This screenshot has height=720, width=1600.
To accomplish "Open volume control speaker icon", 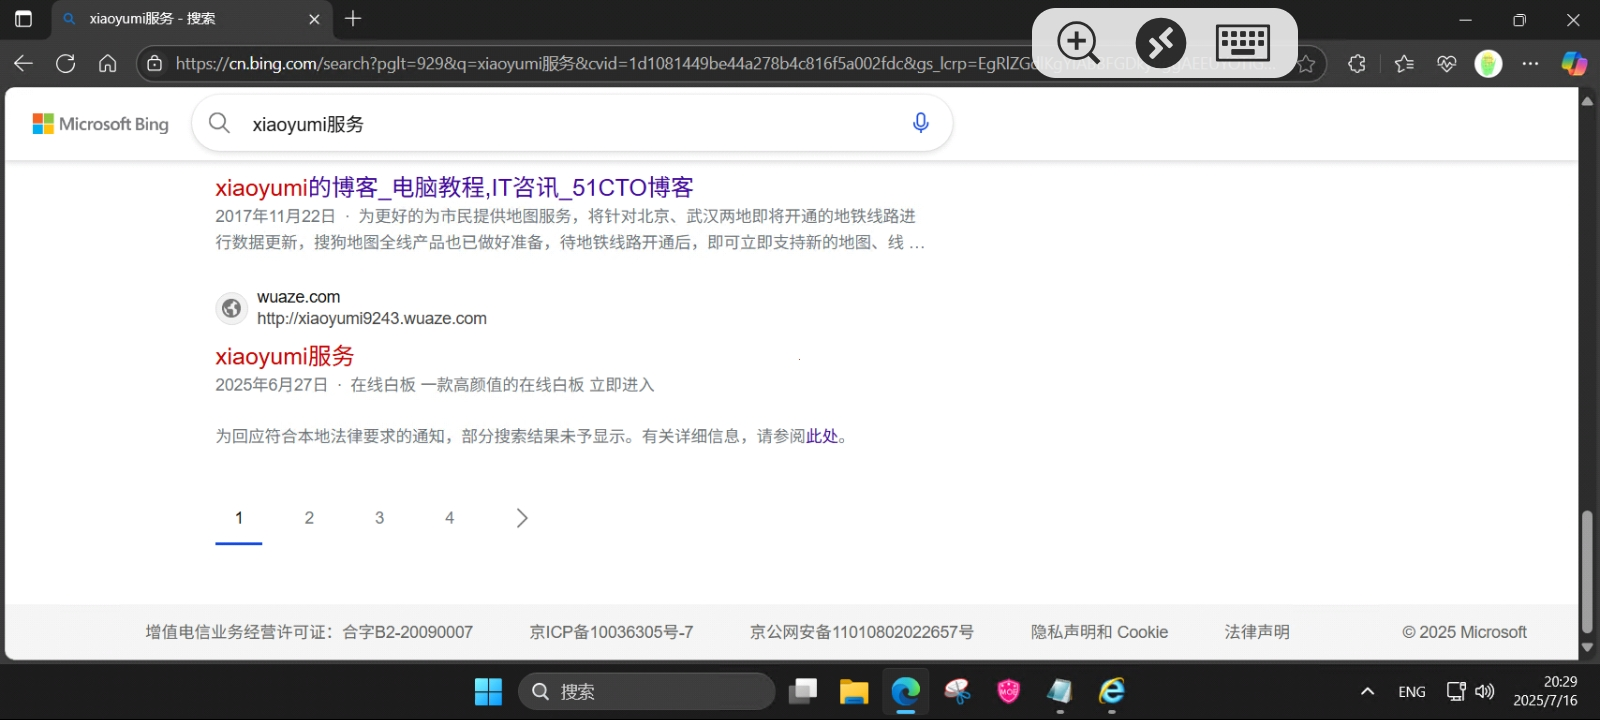I will point(1485,692).
